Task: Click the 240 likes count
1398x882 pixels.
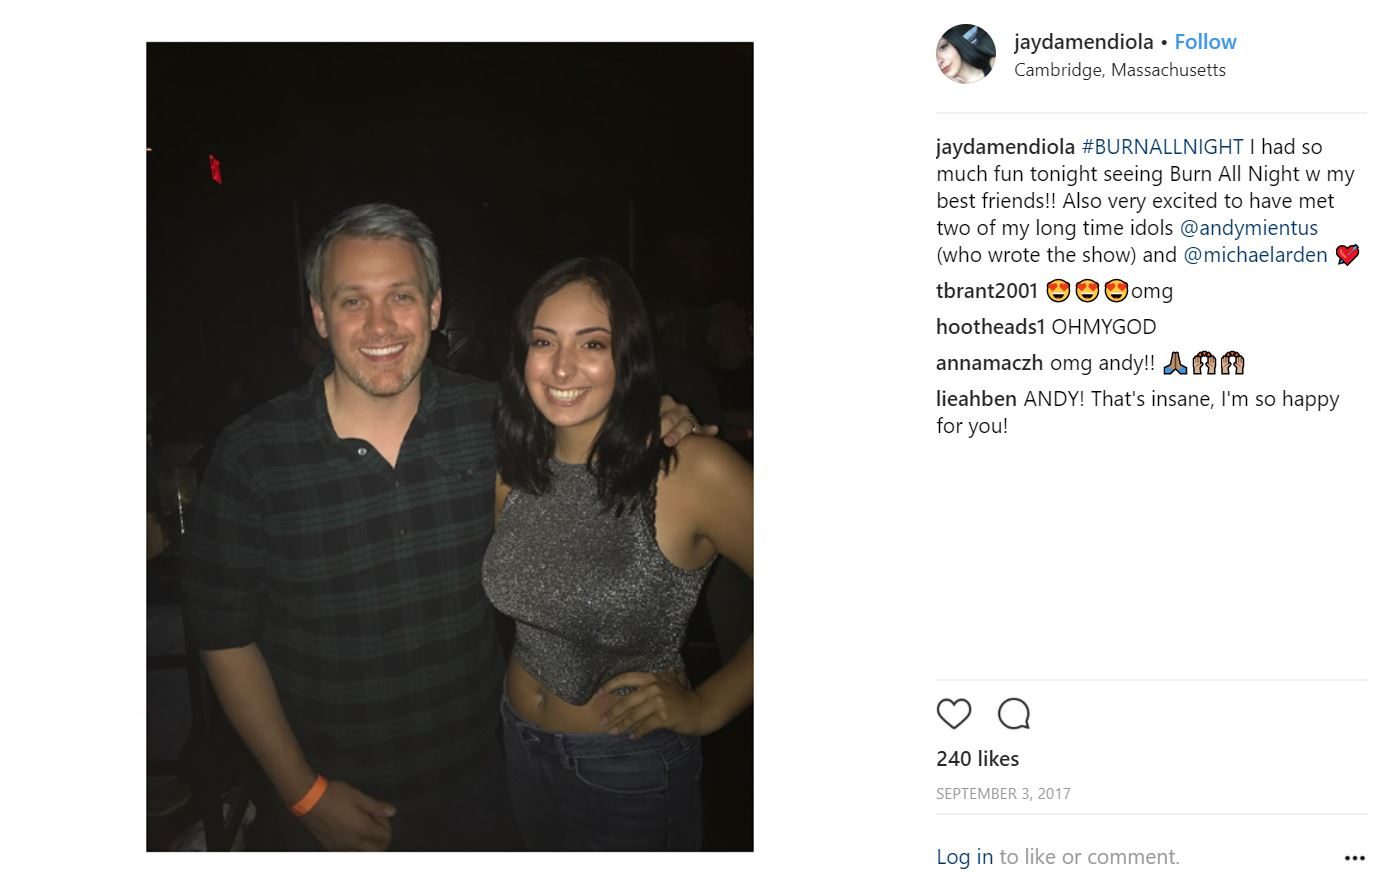Action: click(977, 759)
